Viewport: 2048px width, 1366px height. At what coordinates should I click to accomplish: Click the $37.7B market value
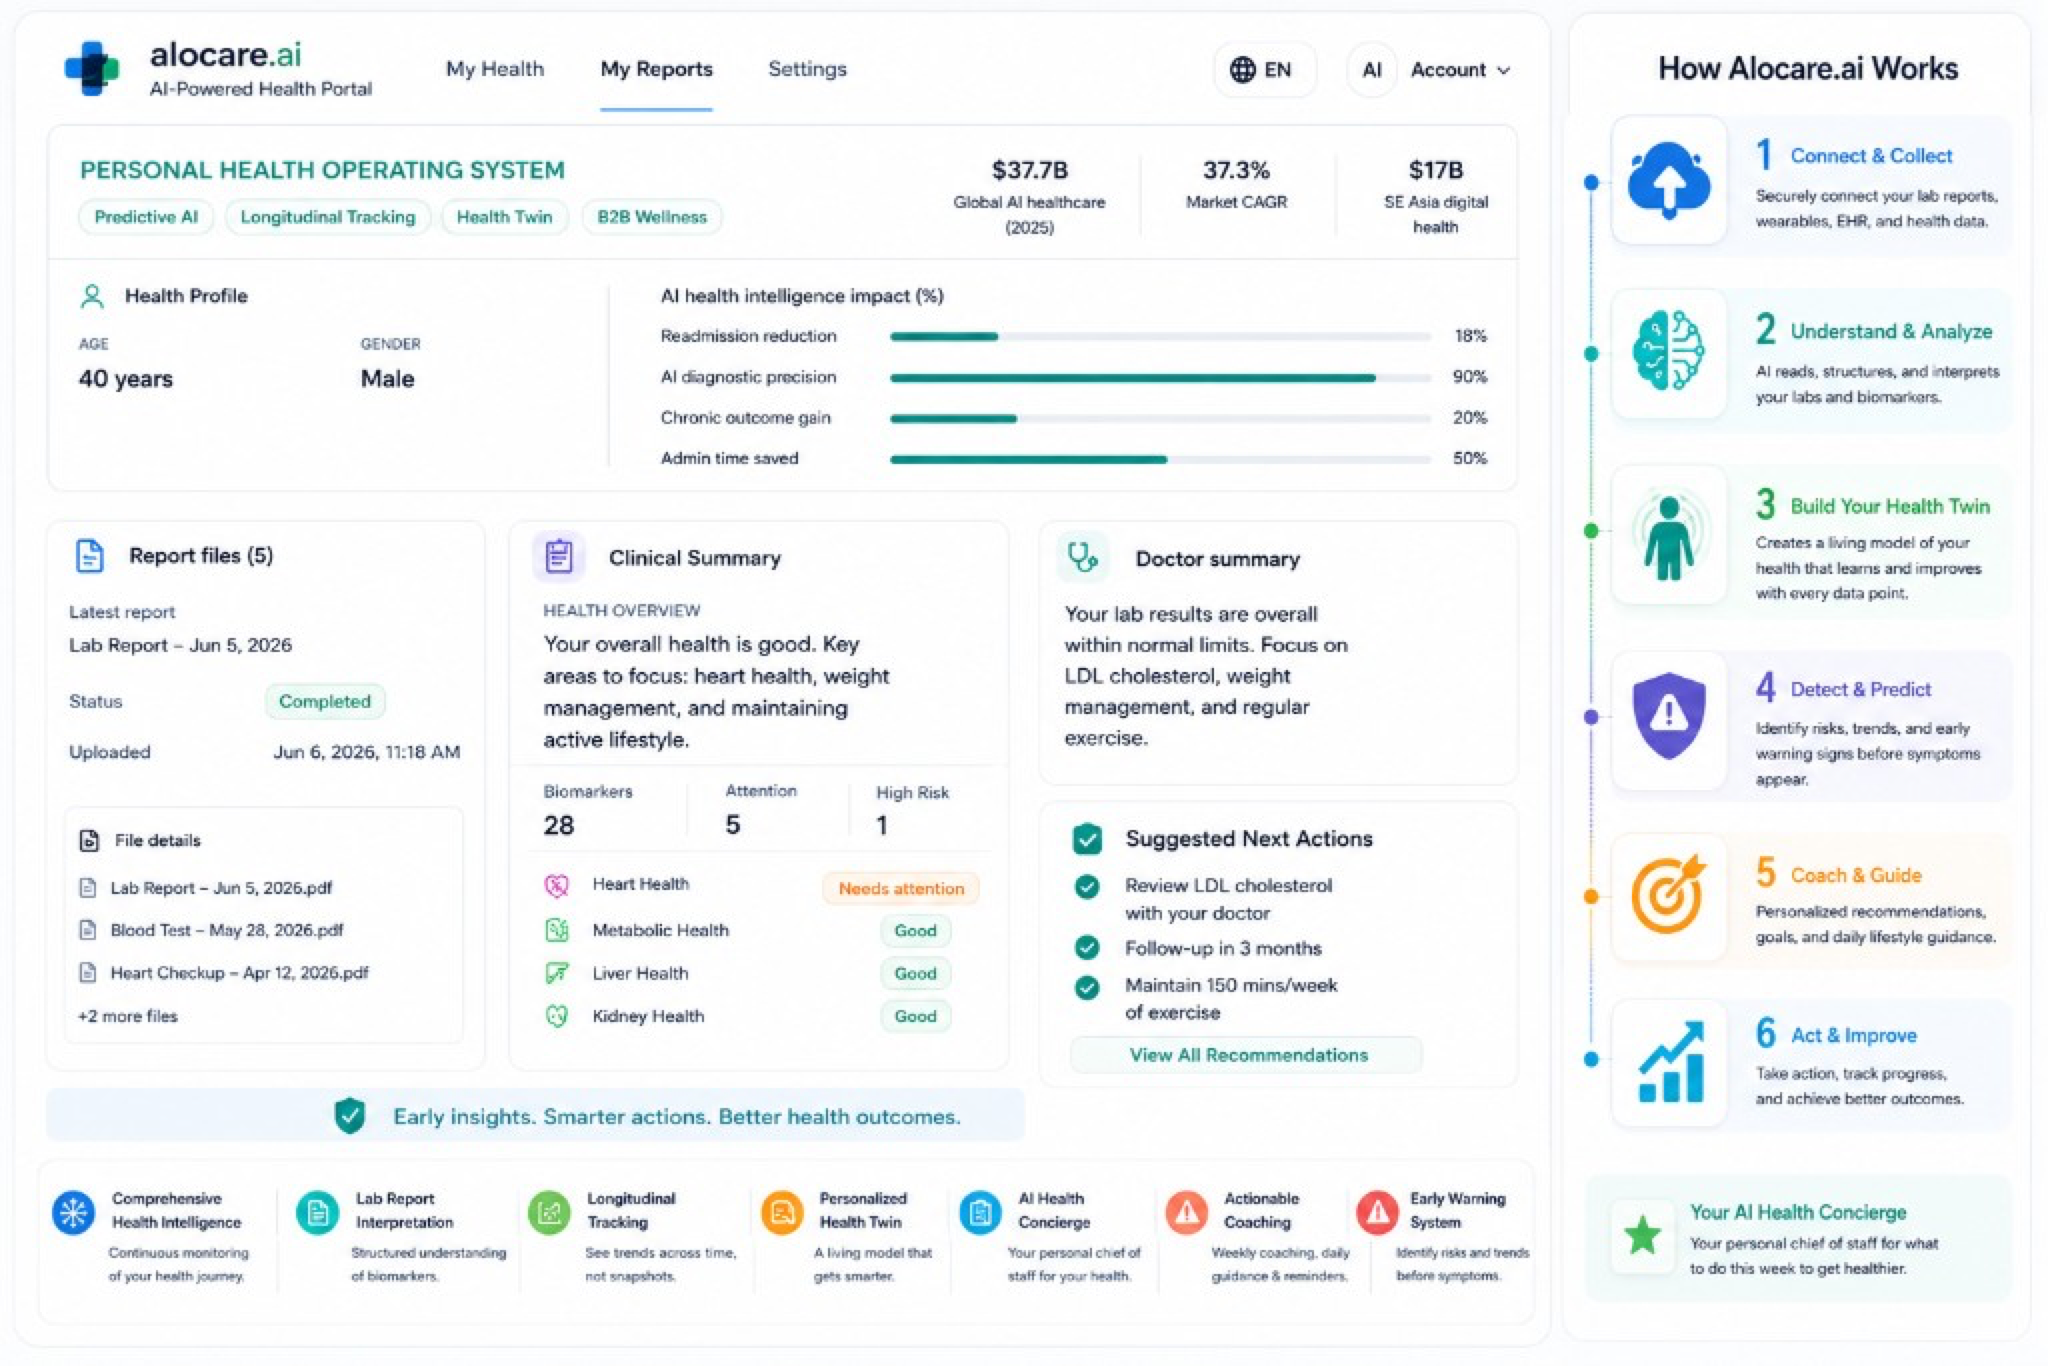(1029, 170)
